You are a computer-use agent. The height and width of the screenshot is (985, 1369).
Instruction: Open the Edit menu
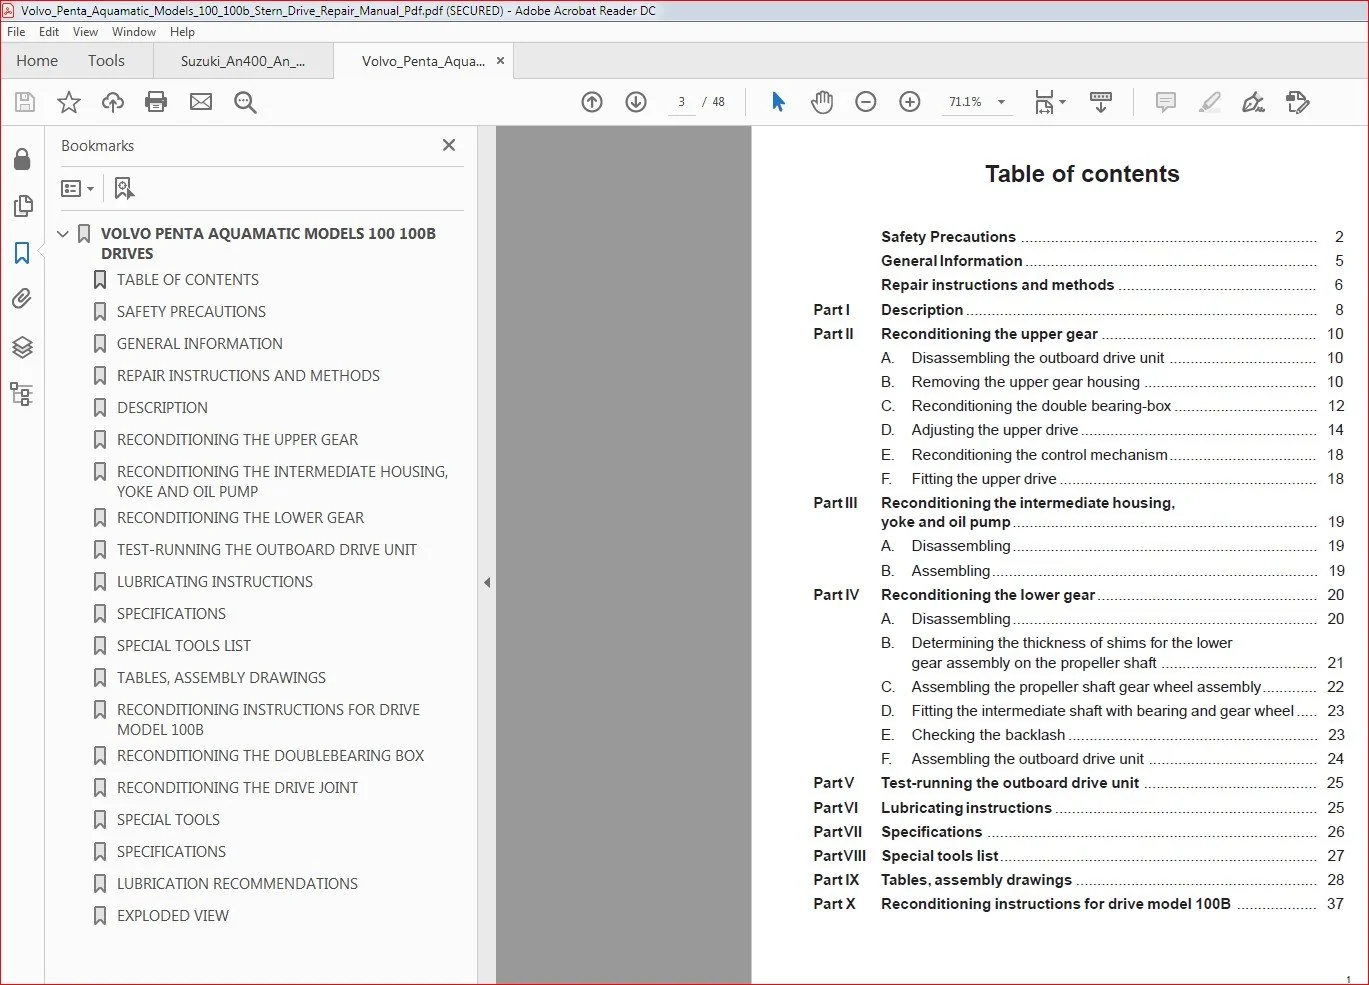click(49, 32)
